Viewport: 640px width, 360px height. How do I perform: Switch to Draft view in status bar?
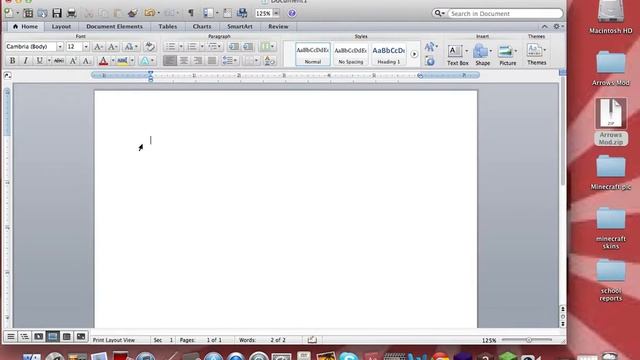(11, 337)
